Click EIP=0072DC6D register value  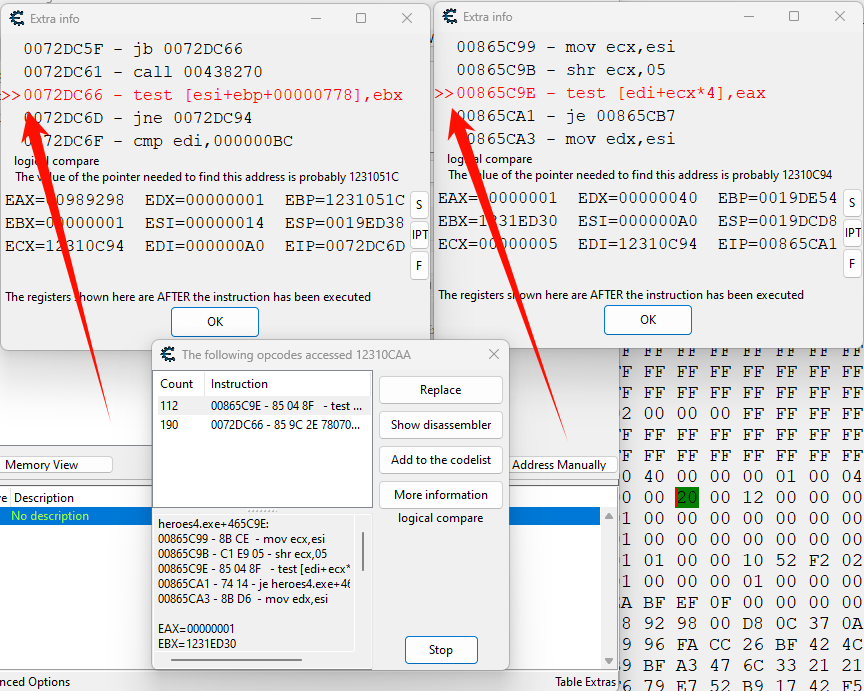pyautogui.click(x=345, y=246)
